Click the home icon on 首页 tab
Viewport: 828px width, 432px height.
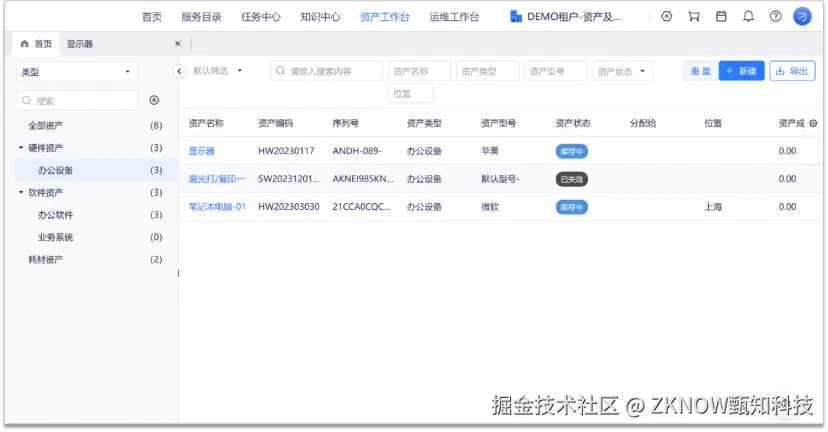pyautogui.click(x=24, y=44)
